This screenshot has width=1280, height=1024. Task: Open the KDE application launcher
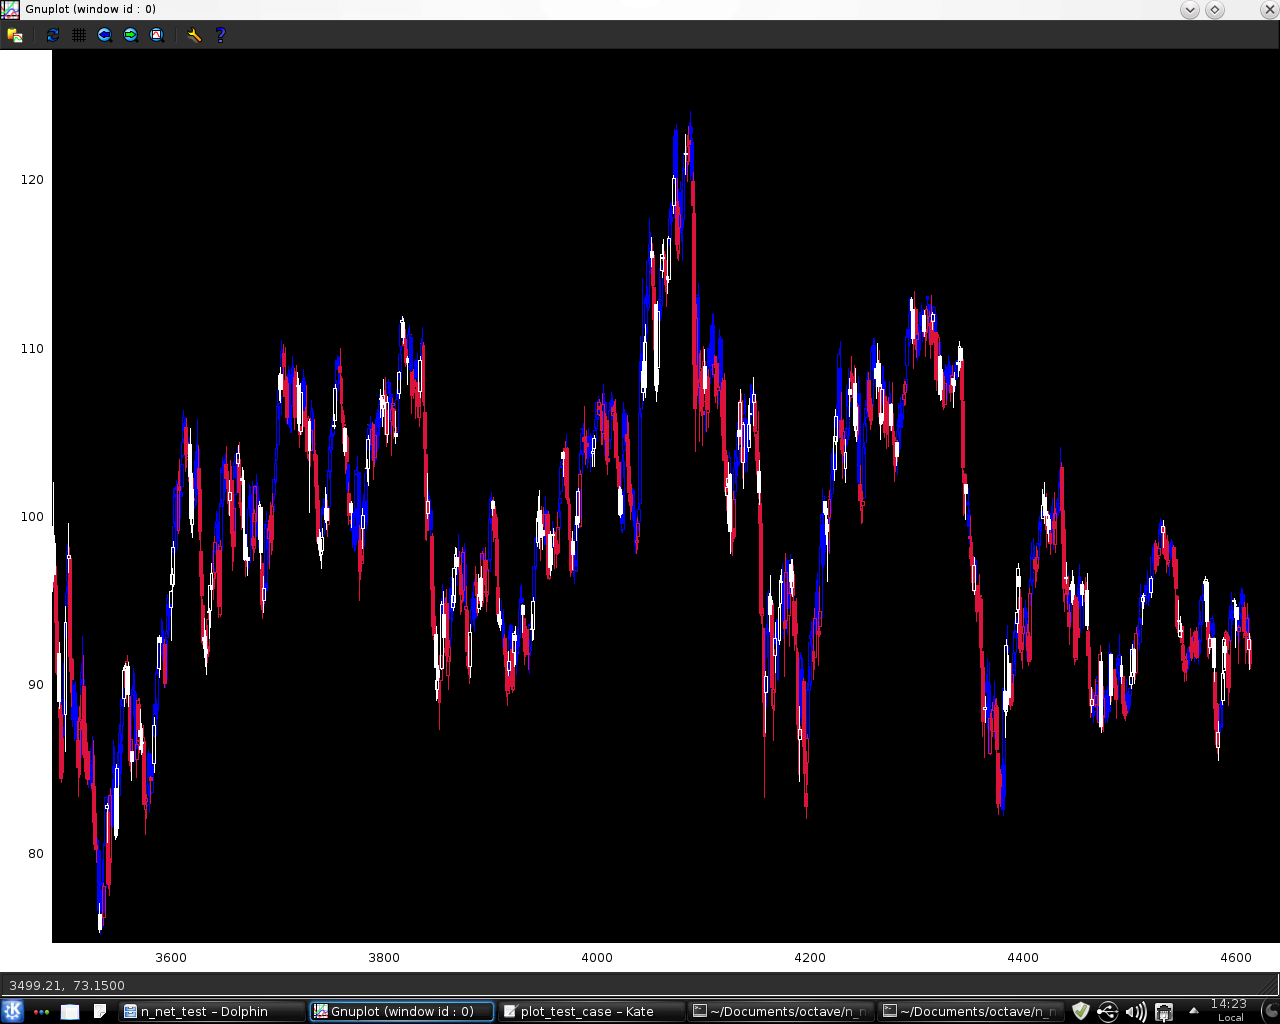pyautogui.click(x=13, y=1011)
